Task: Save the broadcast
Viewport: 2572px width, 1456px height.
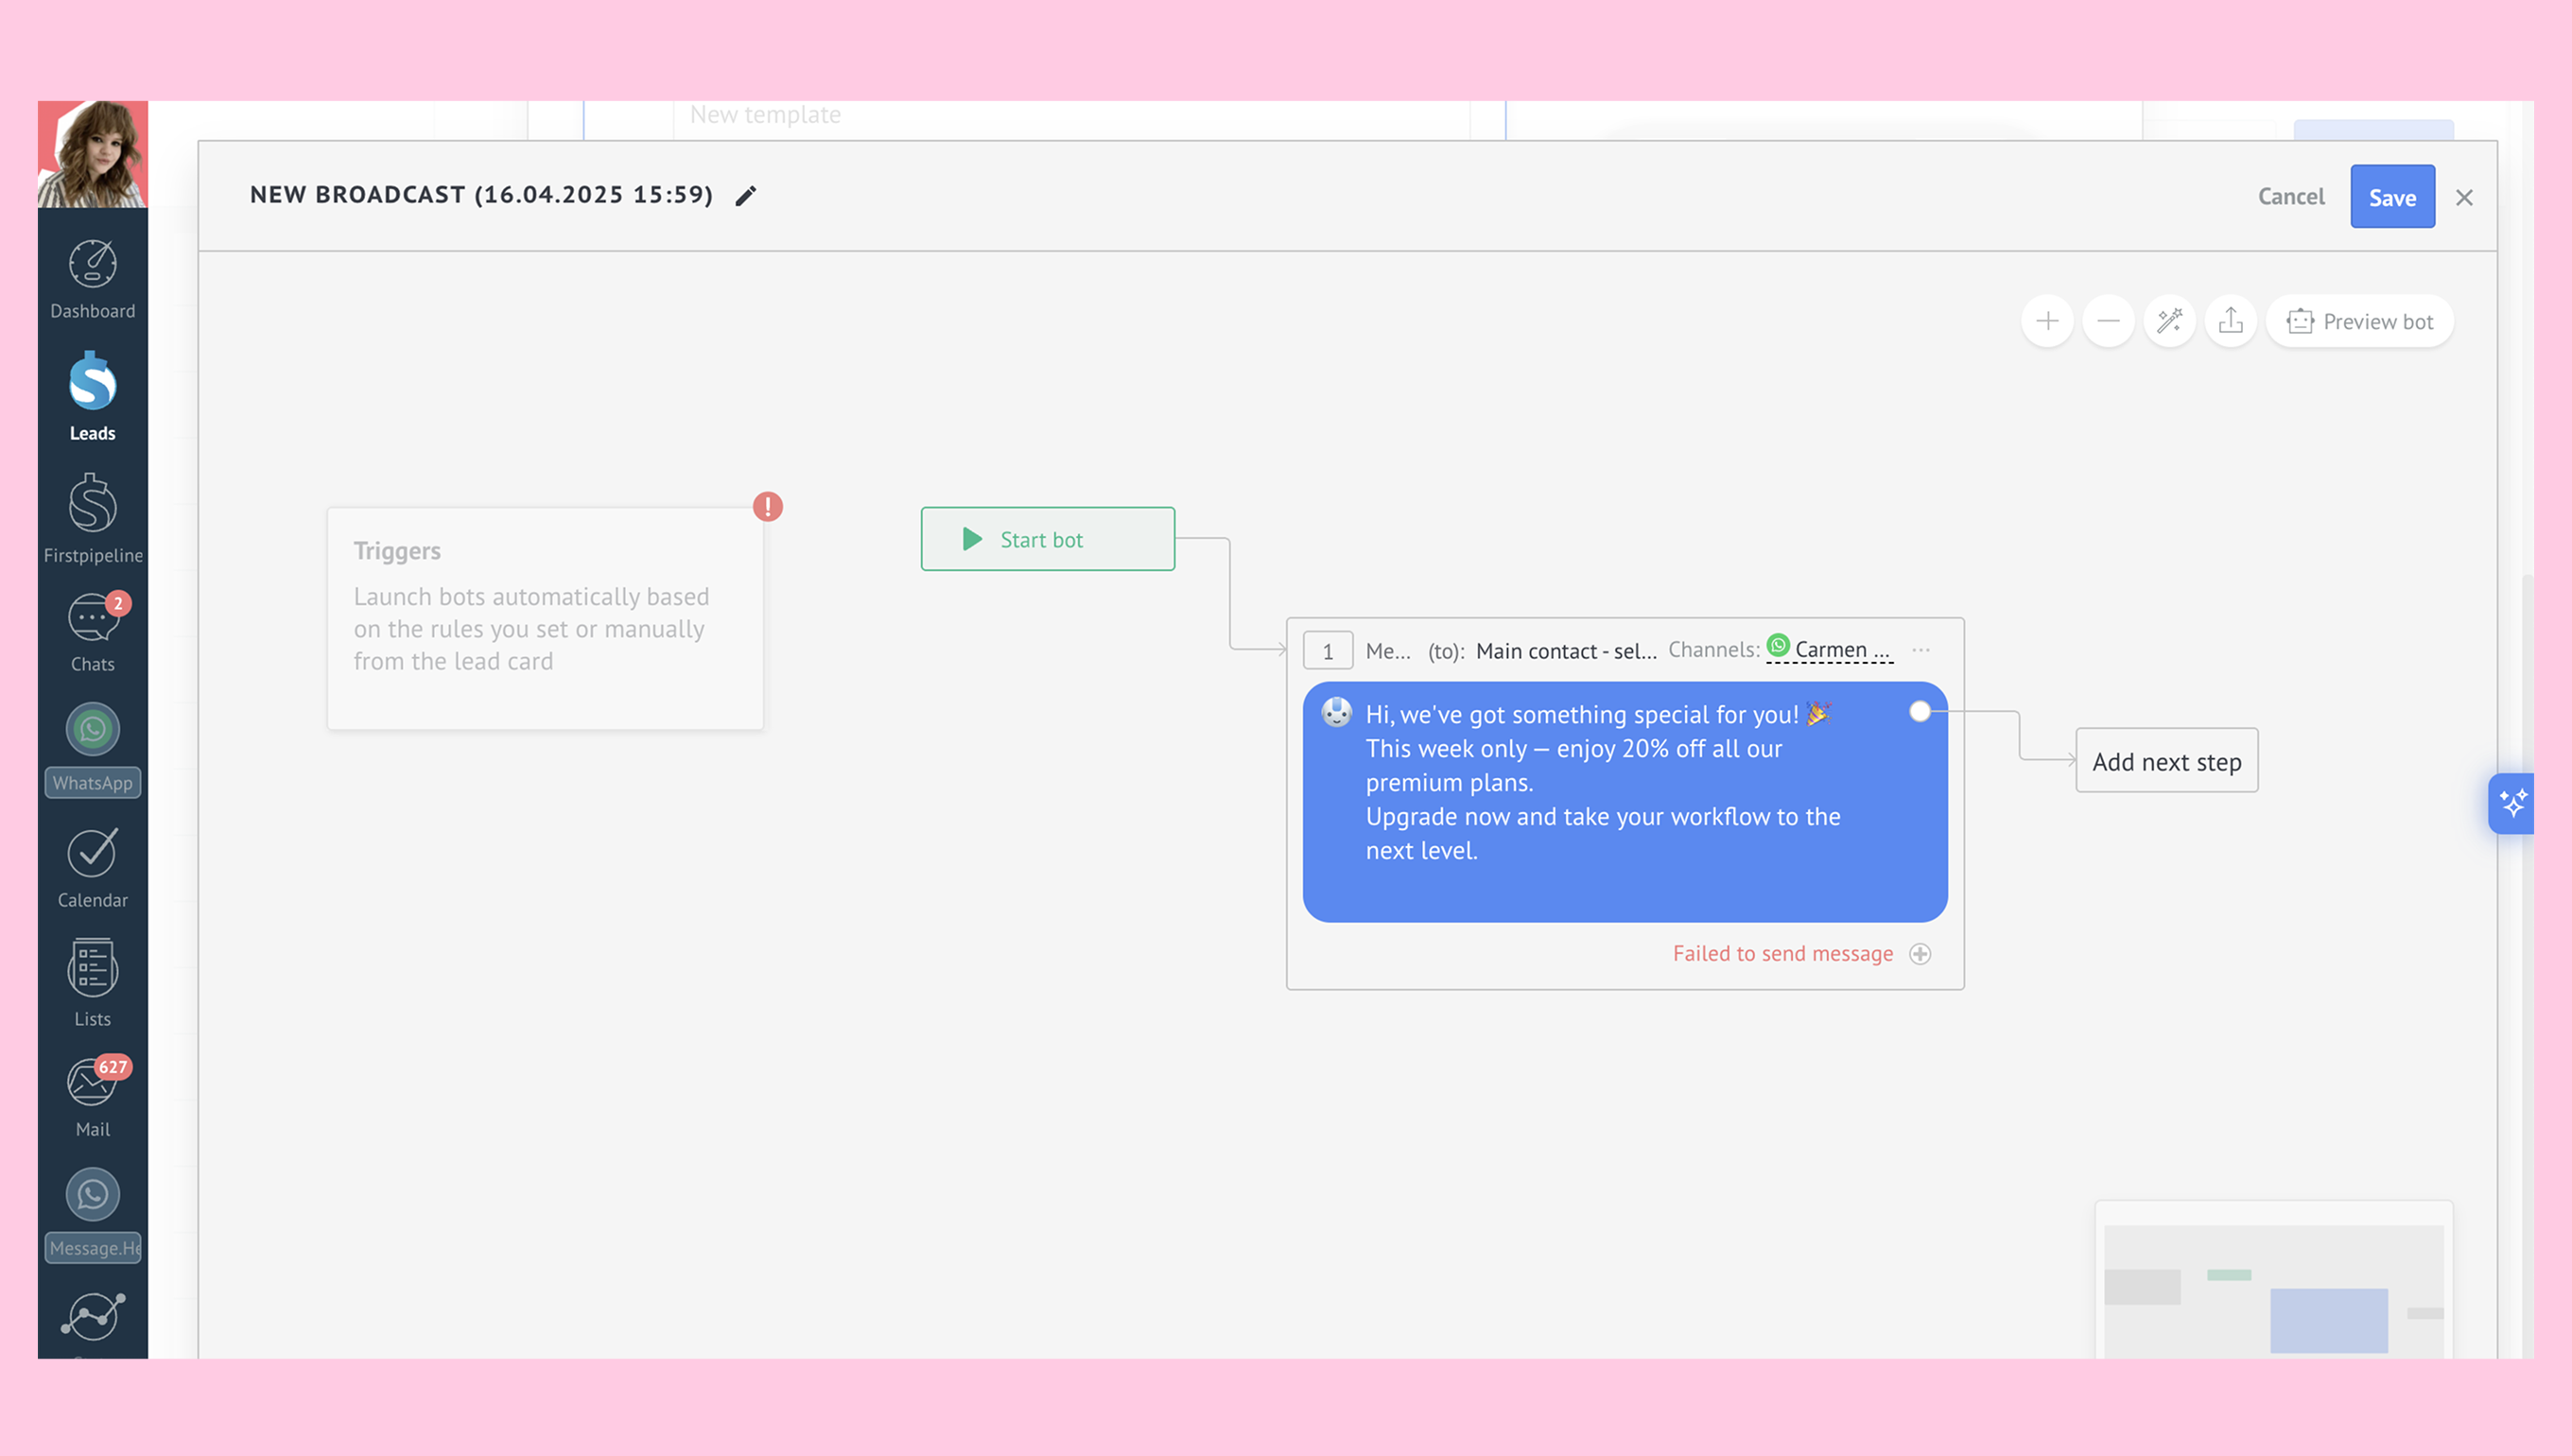Action: [2391, 197]
